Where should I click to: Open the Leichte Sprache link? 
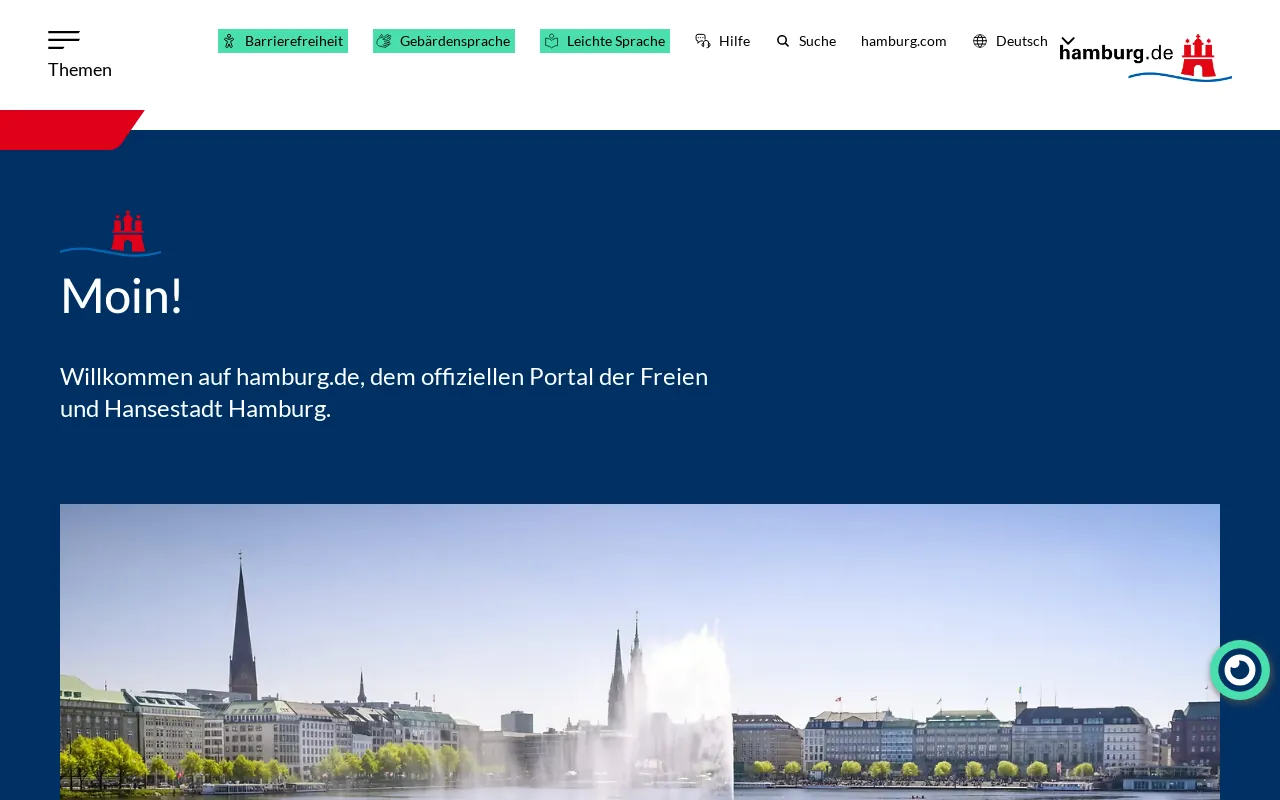point(605,41)
